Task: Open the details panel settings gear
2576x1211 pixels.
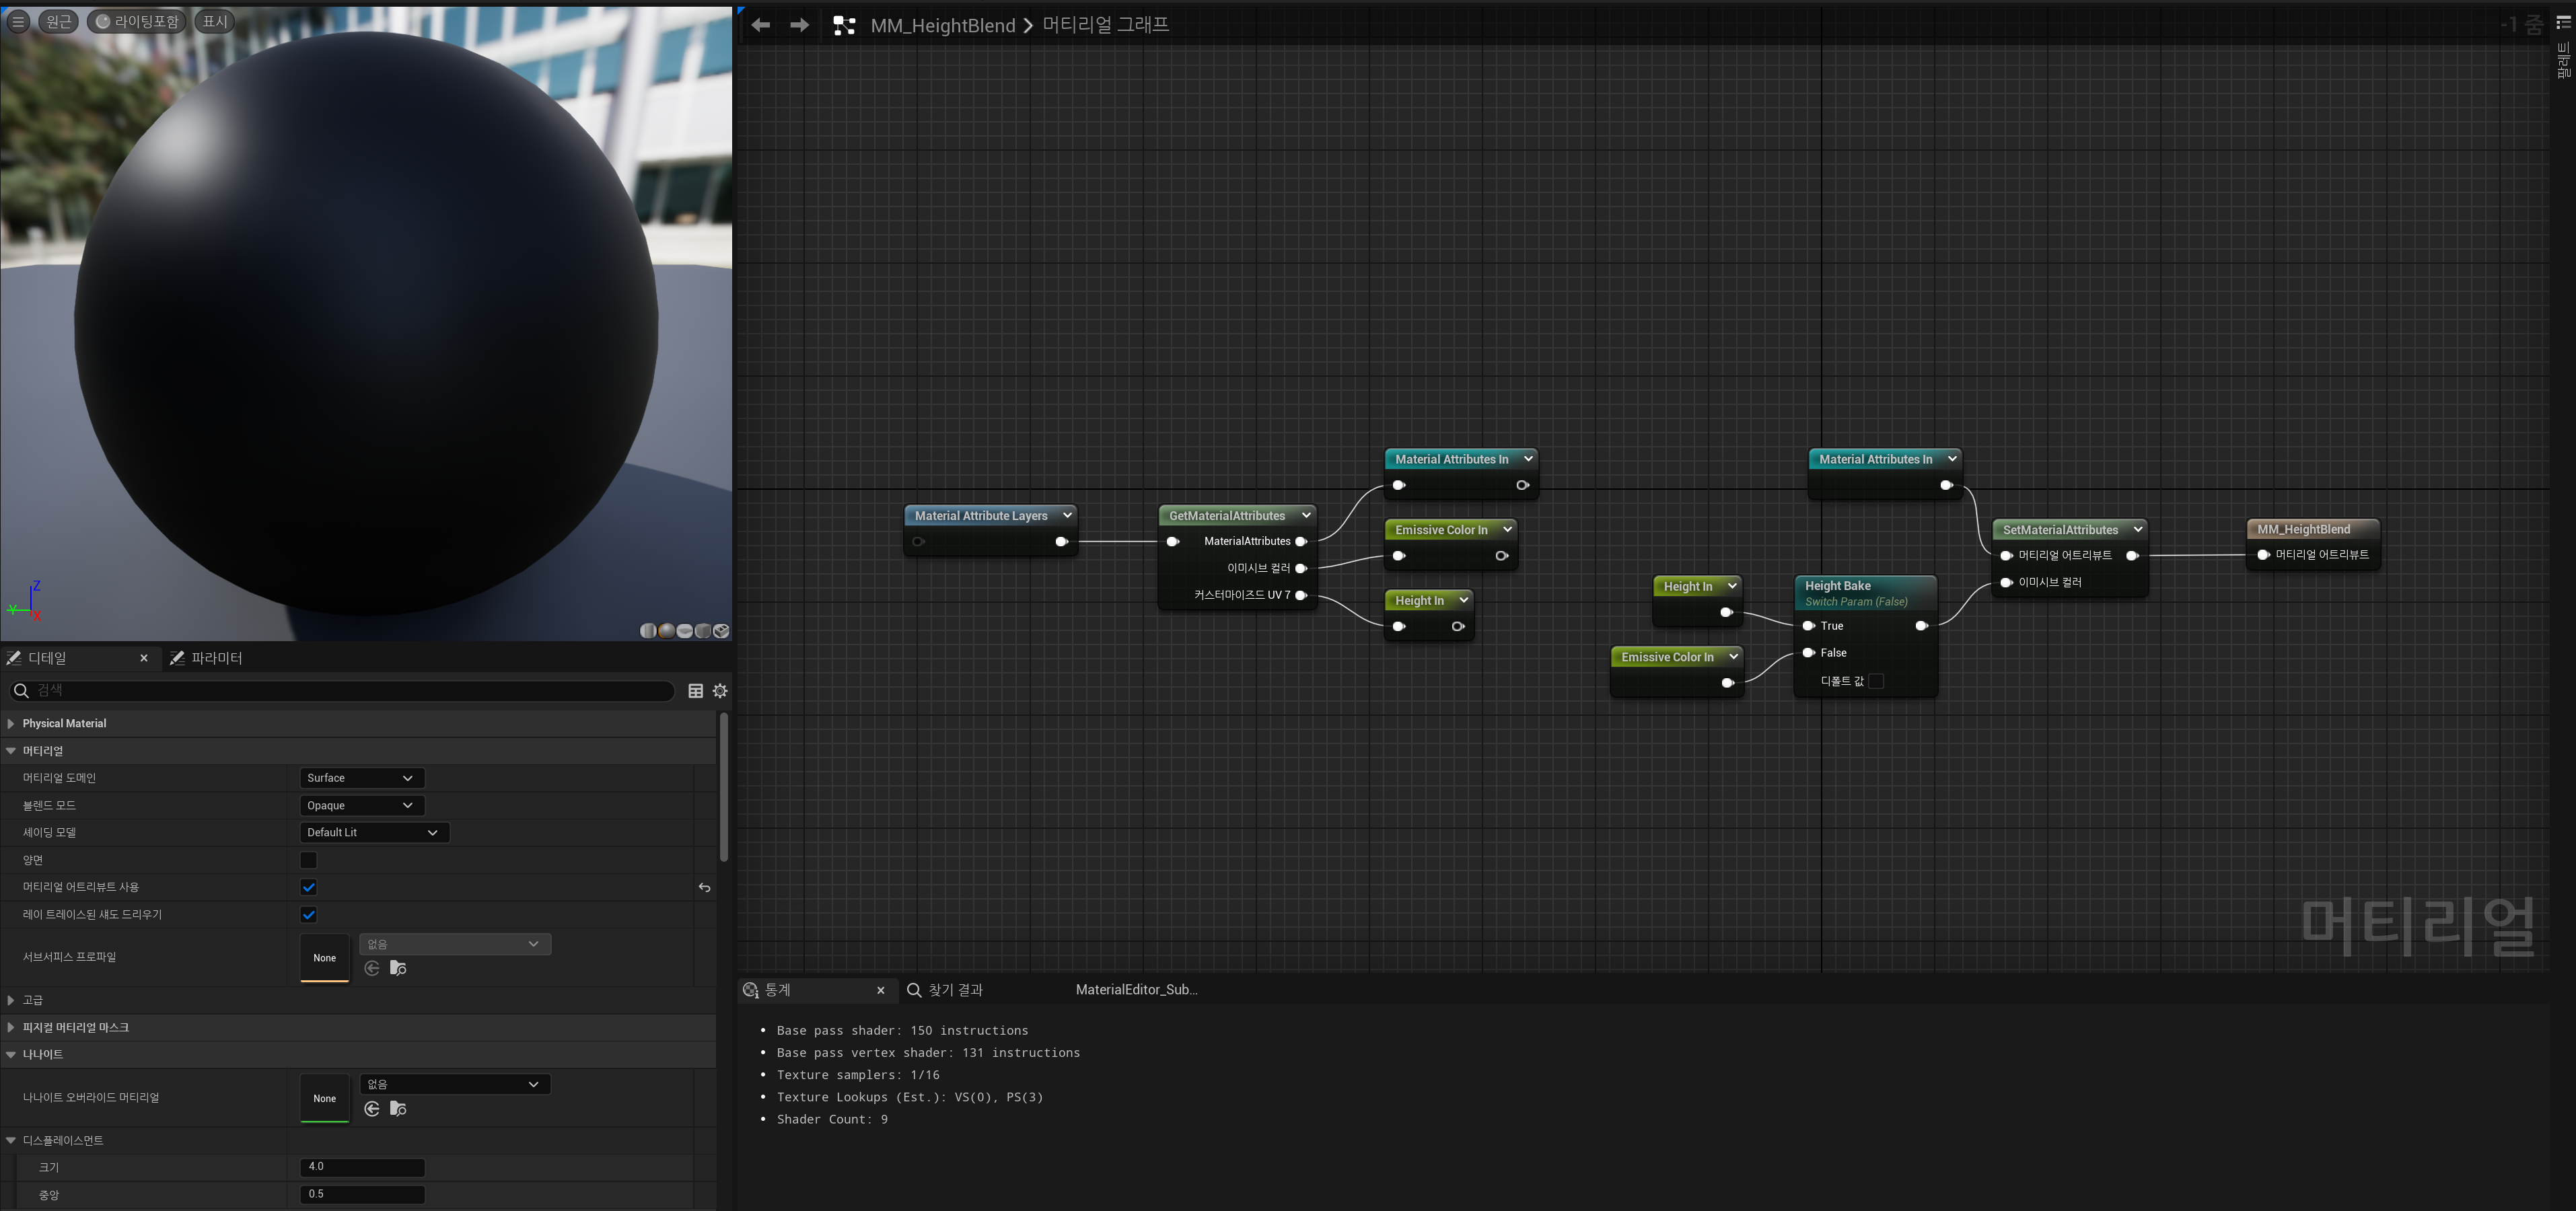Action: 720,690
